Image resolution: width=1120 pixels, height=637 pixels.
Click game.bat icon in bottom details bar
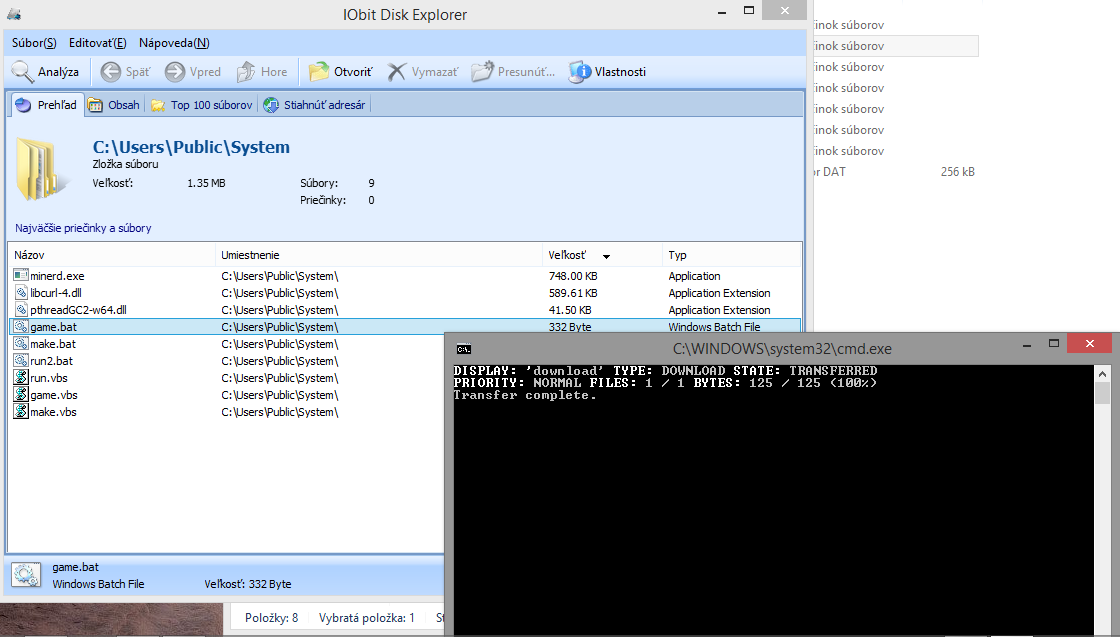26,576
